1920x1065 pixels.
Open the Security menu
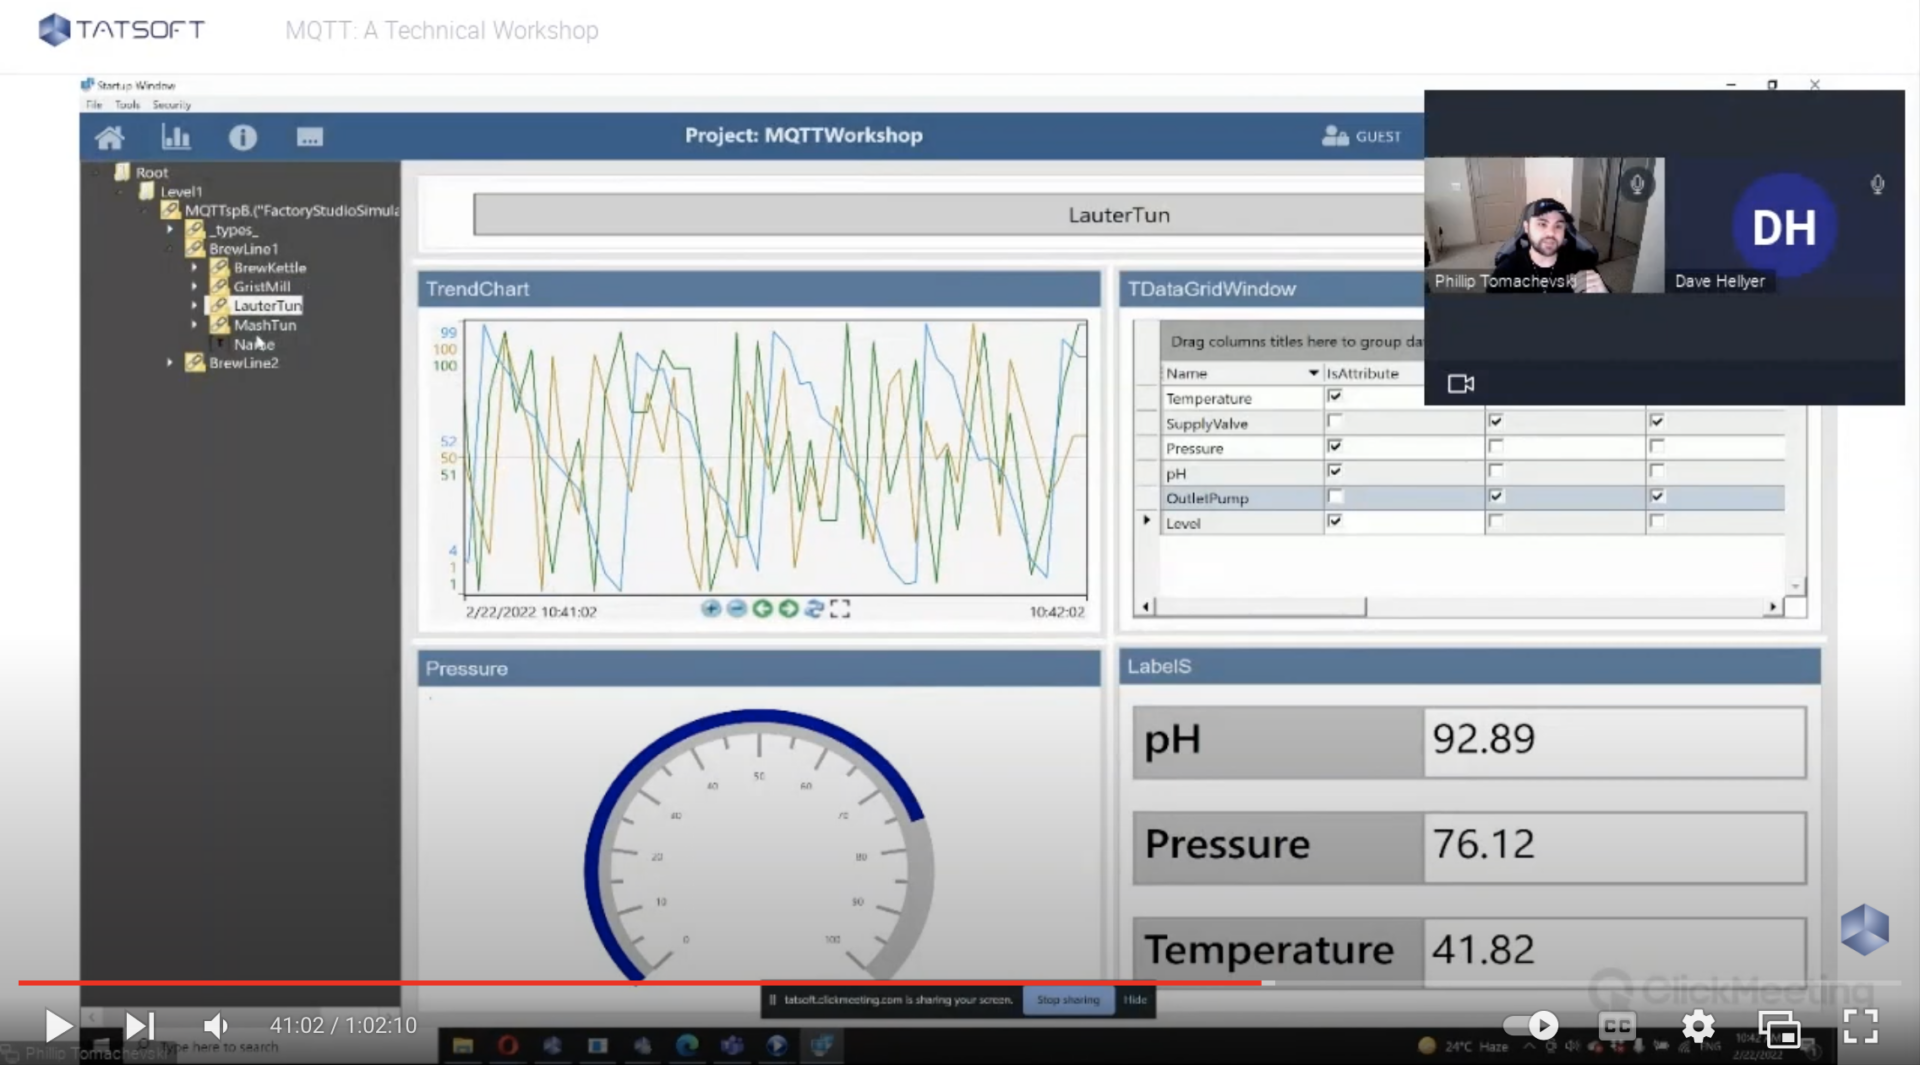[171, 104]
